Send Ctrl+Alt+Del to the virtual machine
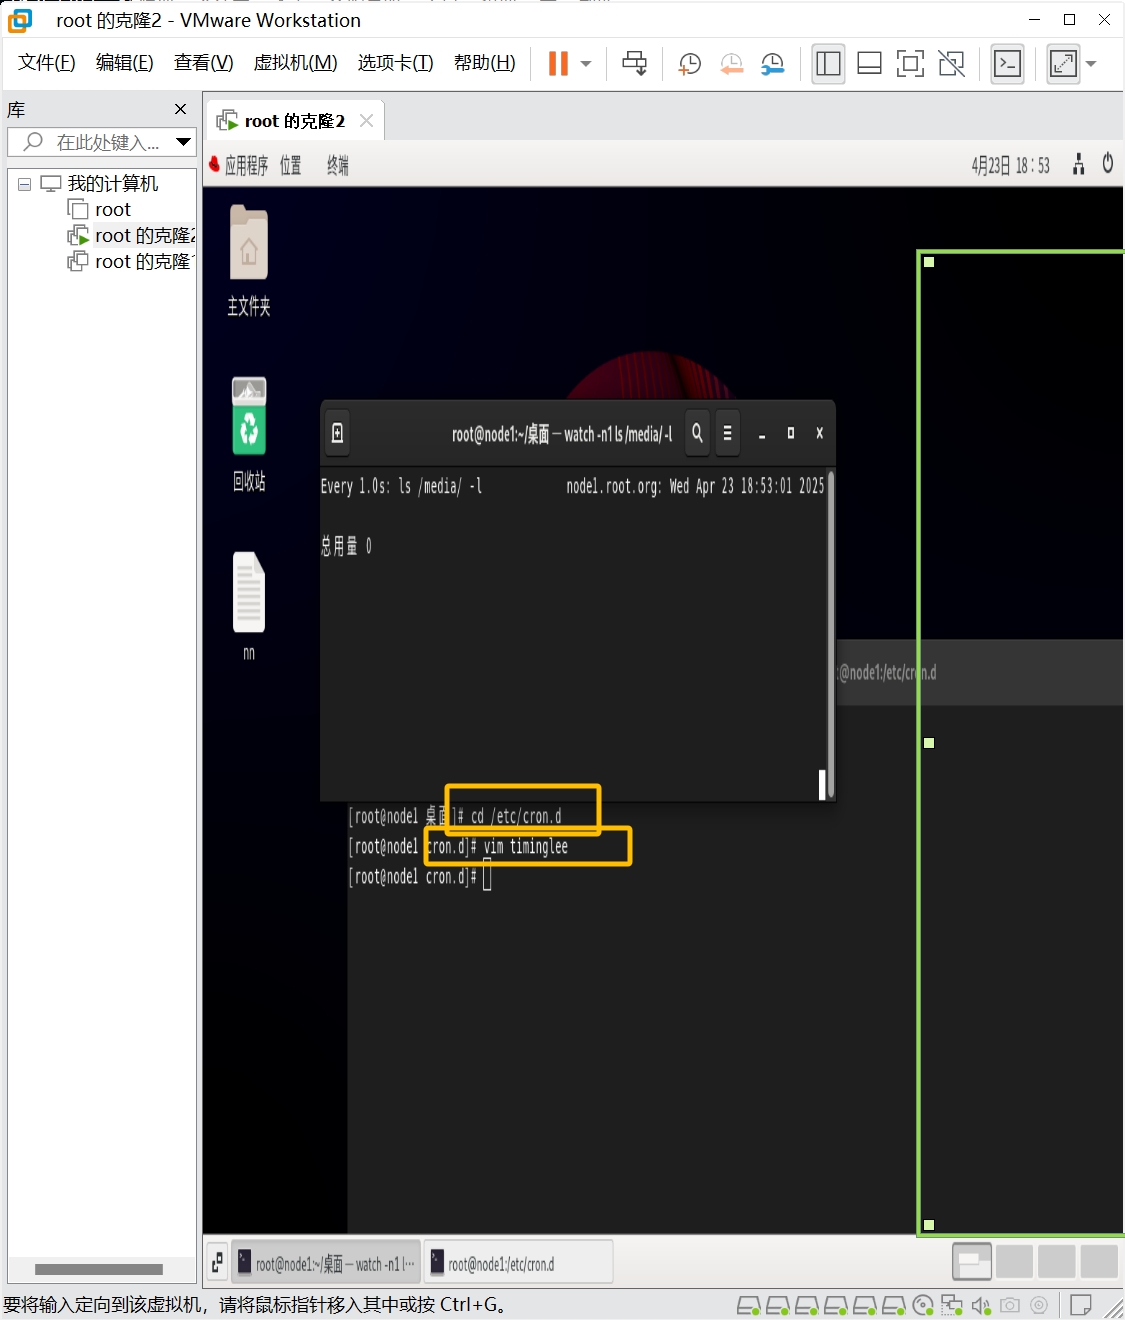Screen dimensions: 1125x1320 click(x=634, y=63)
